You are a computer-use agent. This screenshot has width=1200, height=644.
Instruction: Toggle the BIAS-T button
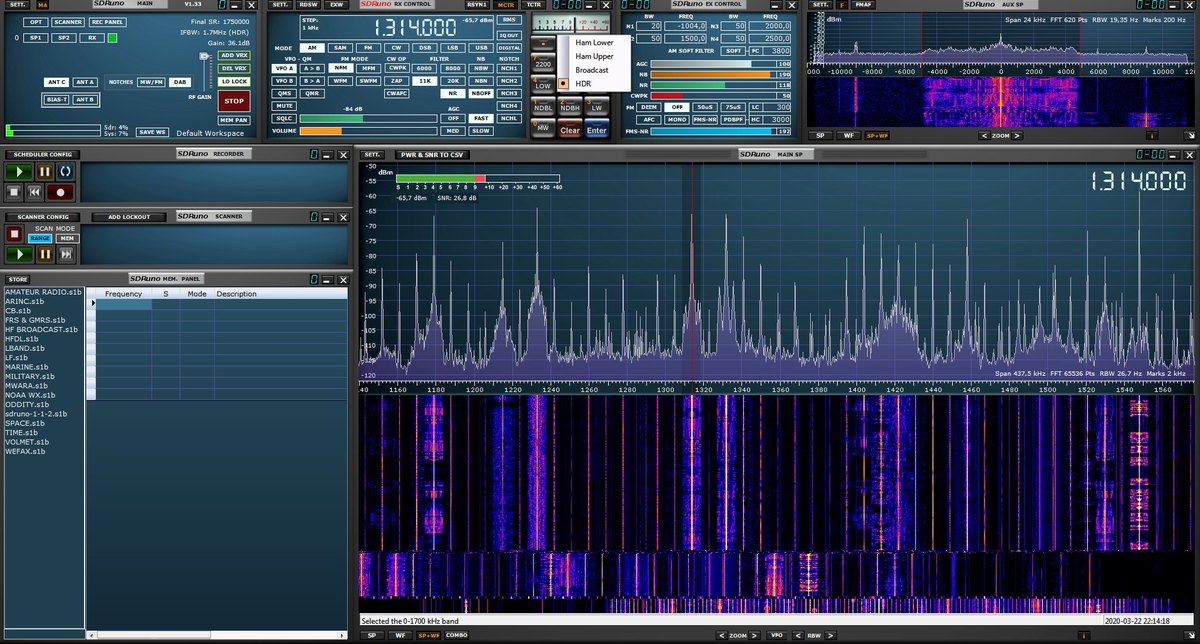click(x=57, y=100)
